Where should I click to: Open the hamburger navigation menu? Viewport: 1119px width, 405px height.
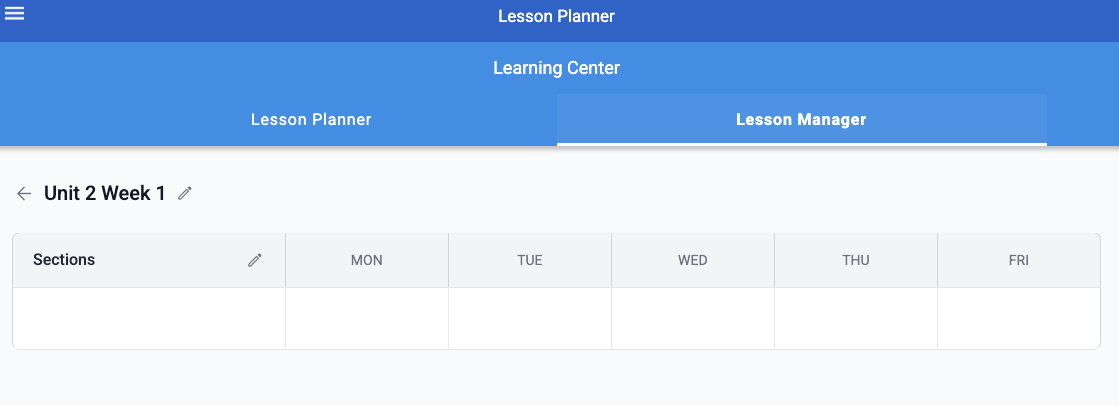pyautogui.click(x=14, y=14)
